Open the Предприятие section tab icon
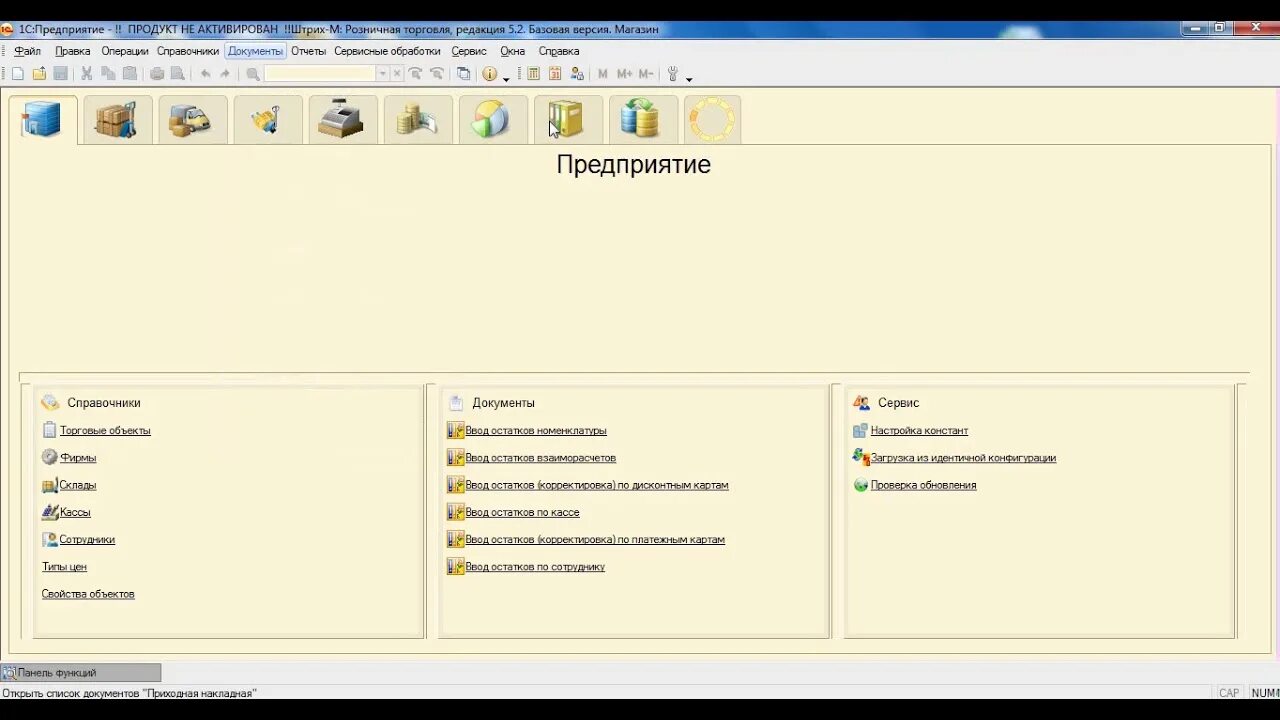The width and height of the screenshot is (1280, 720). (42, 119)
